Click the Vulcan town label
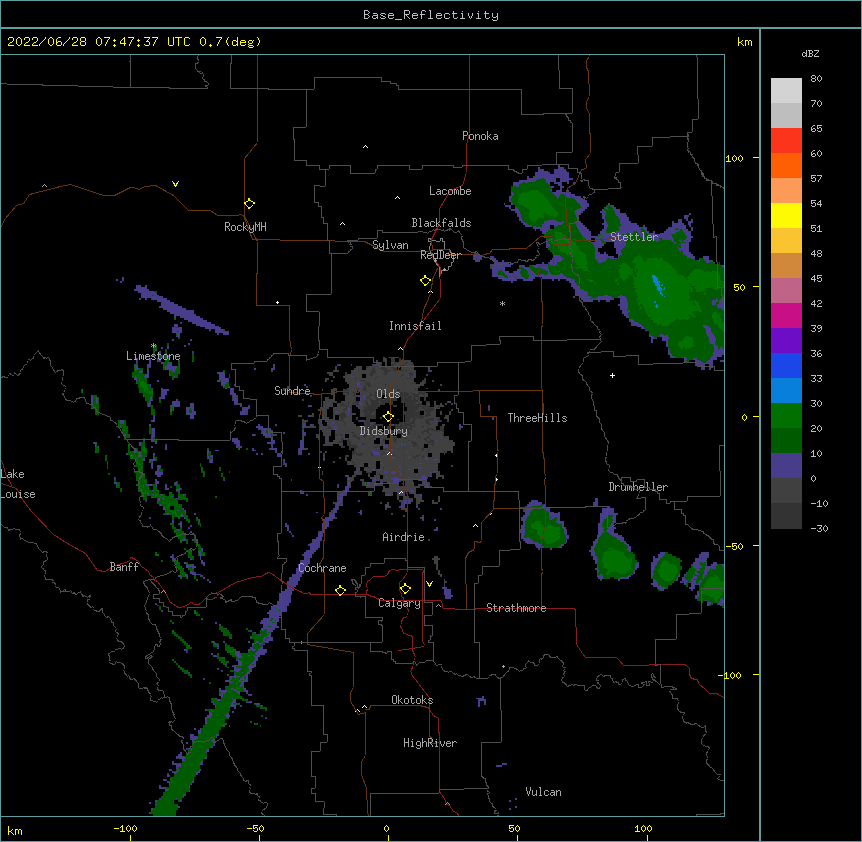The image size is (862, 842). click(543, 792)
